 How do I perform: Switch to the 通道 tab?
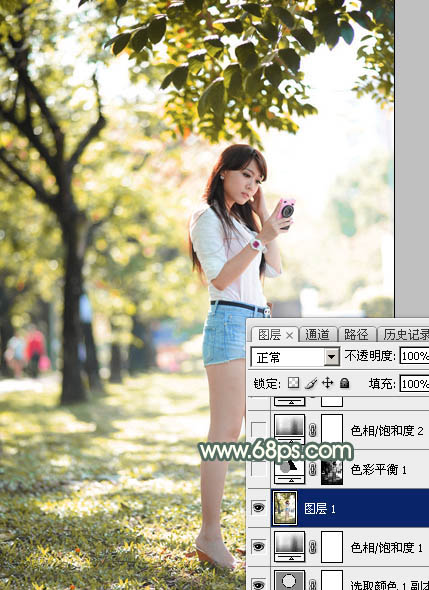pyautogui.click(x=317, y=335)
